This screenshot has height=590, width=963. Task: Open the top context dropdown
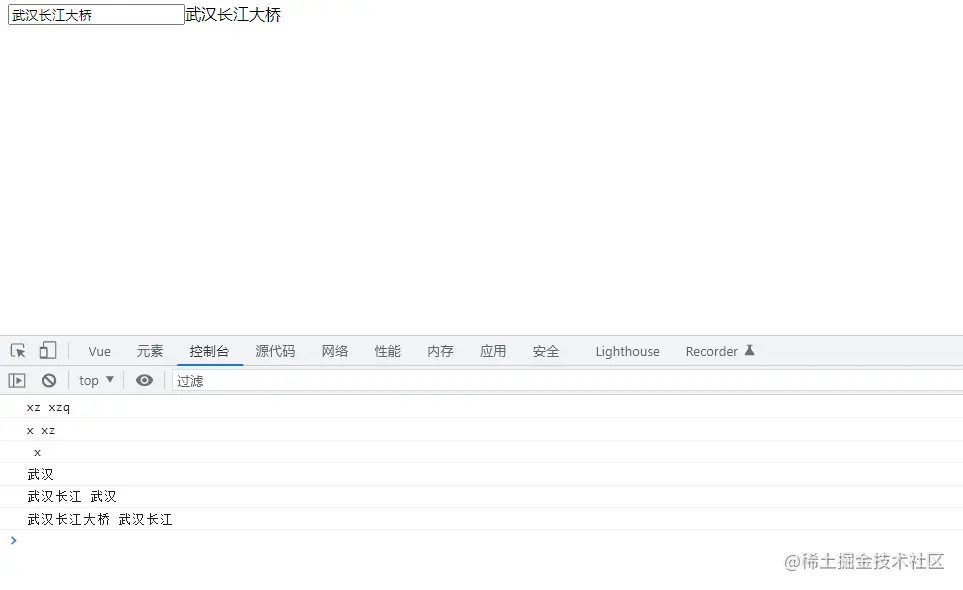click(96, 381)
